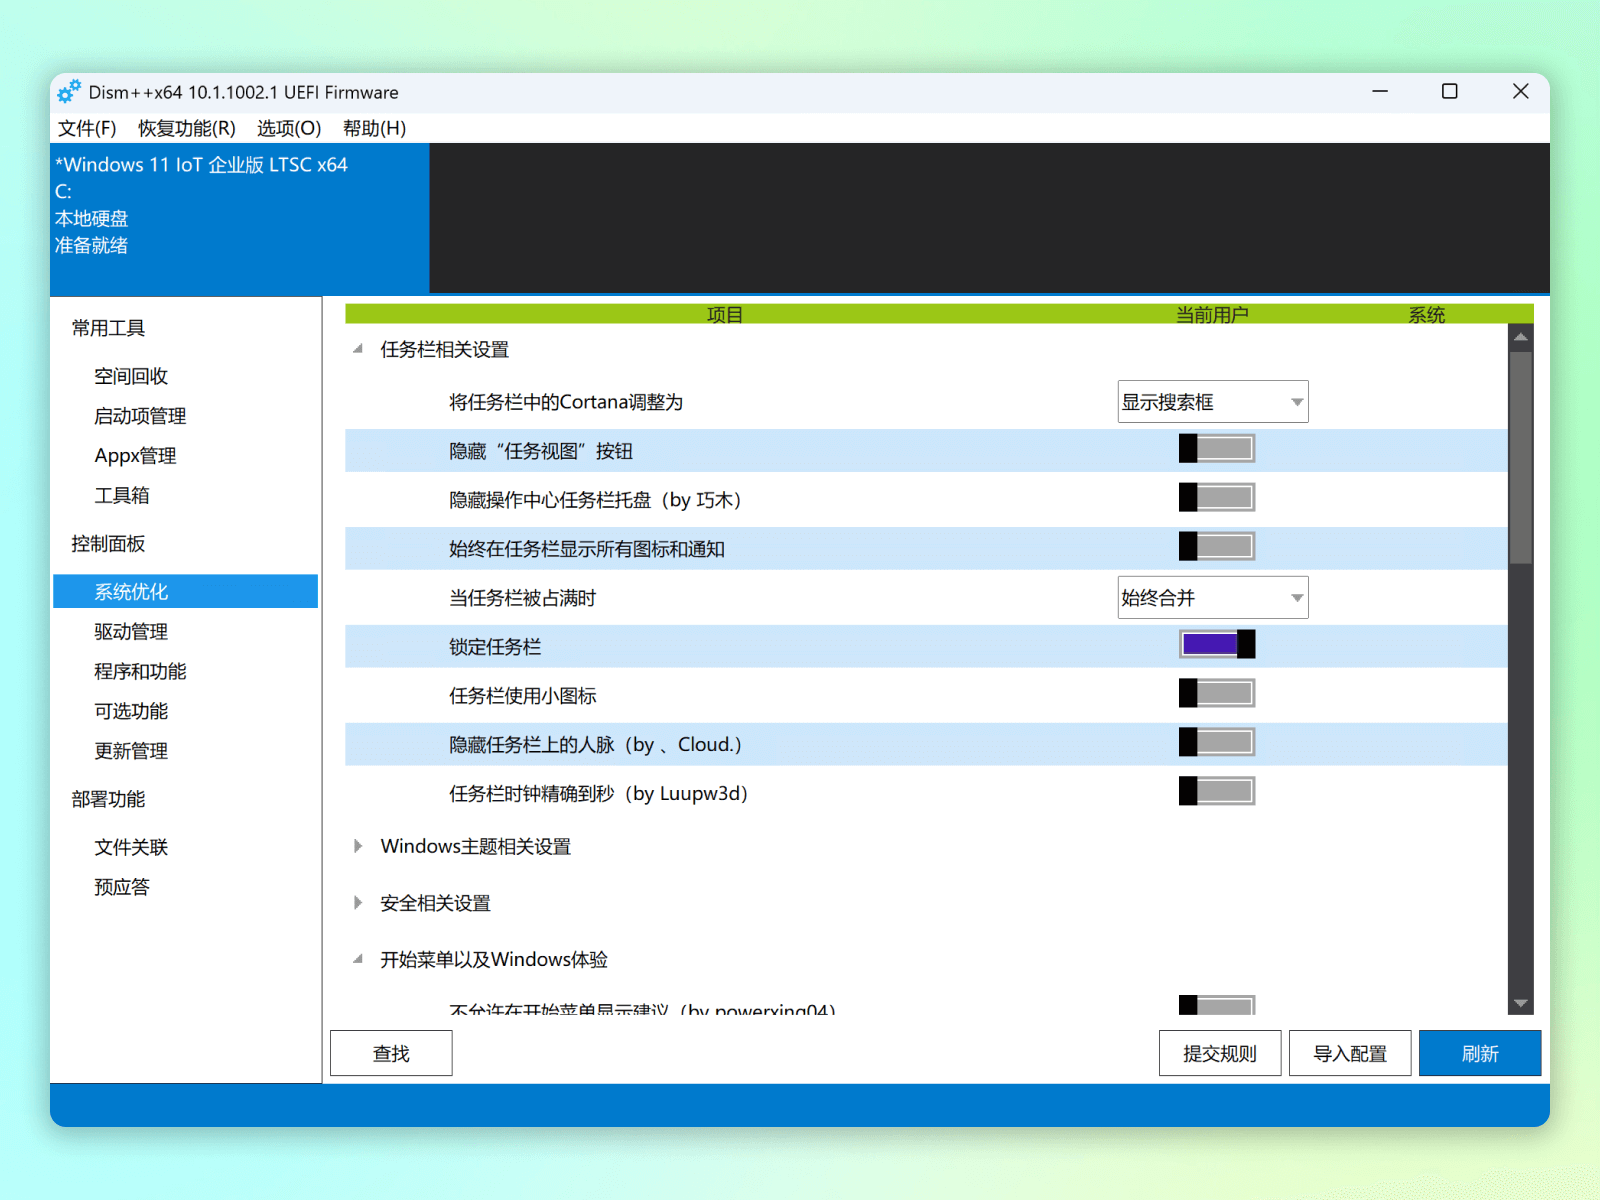Click the 刷新 button

(1479, 1054)
